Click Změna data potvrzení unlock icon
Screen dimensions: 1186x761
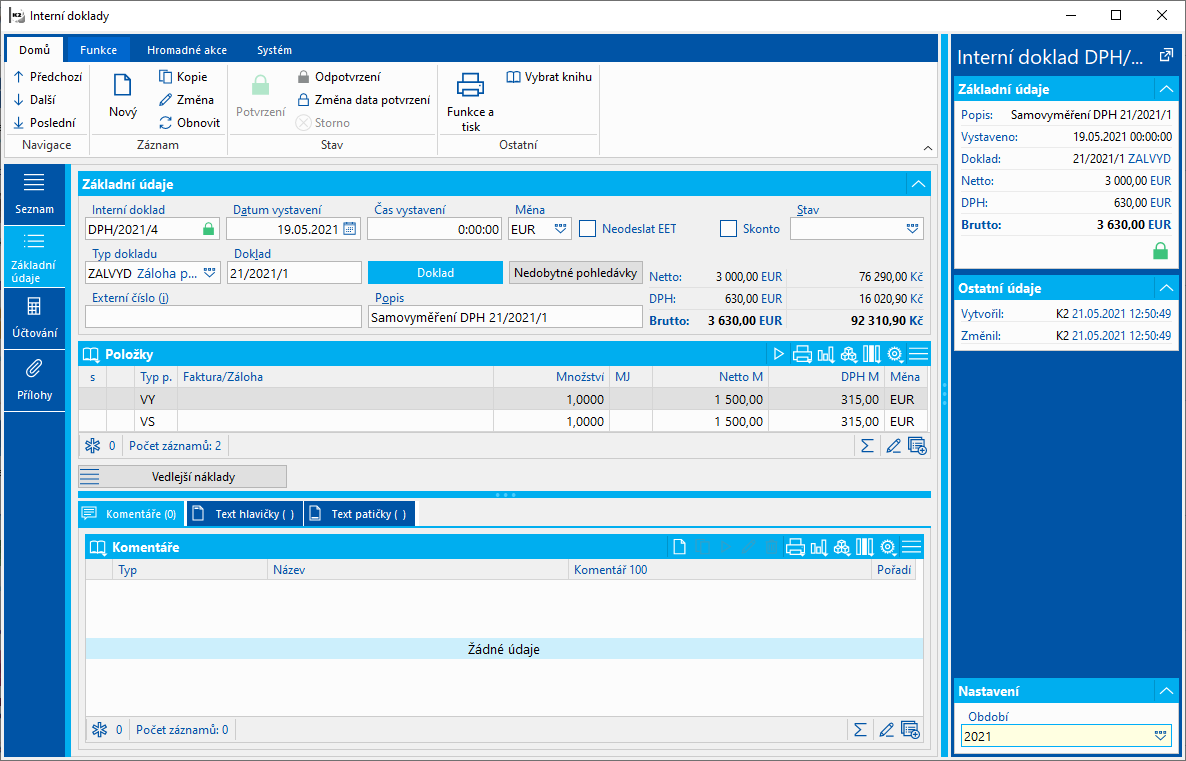303,99
